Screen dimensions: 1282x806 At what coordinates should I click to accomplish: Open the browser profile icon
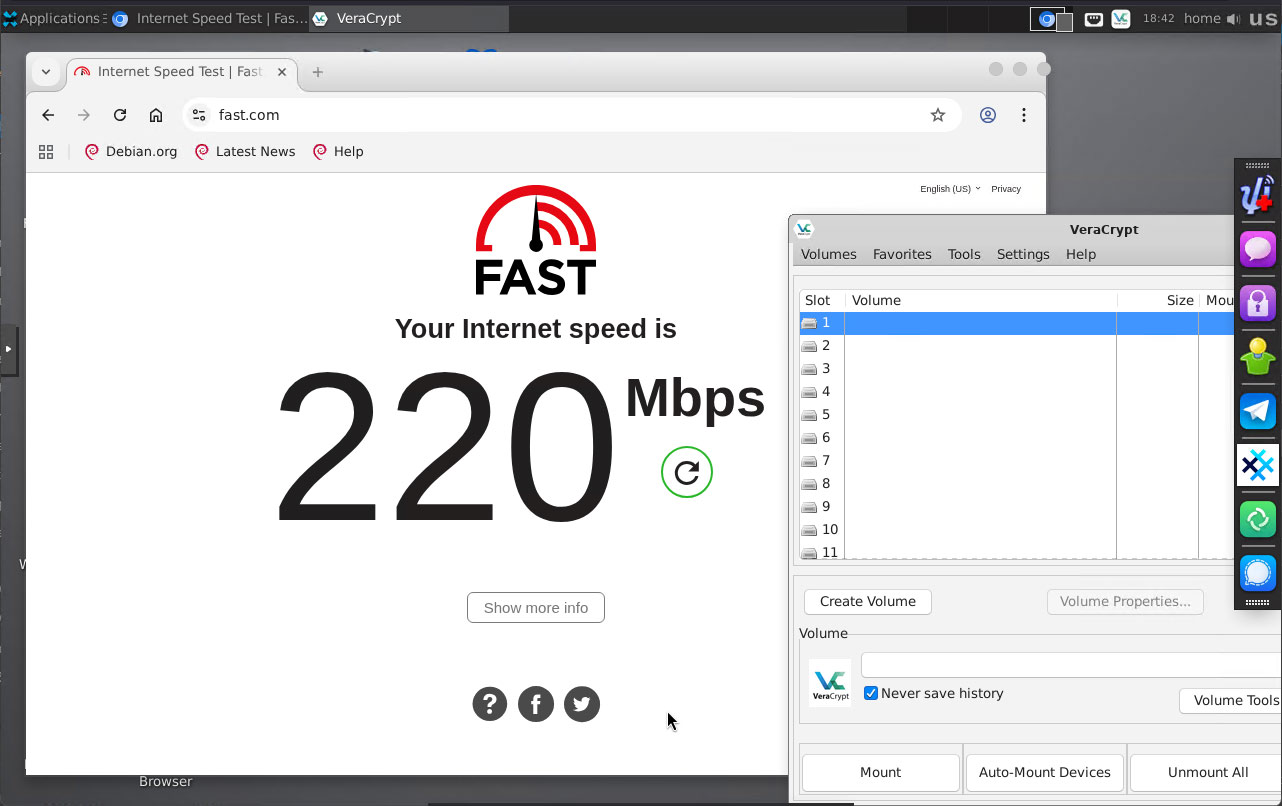[988, 115]
